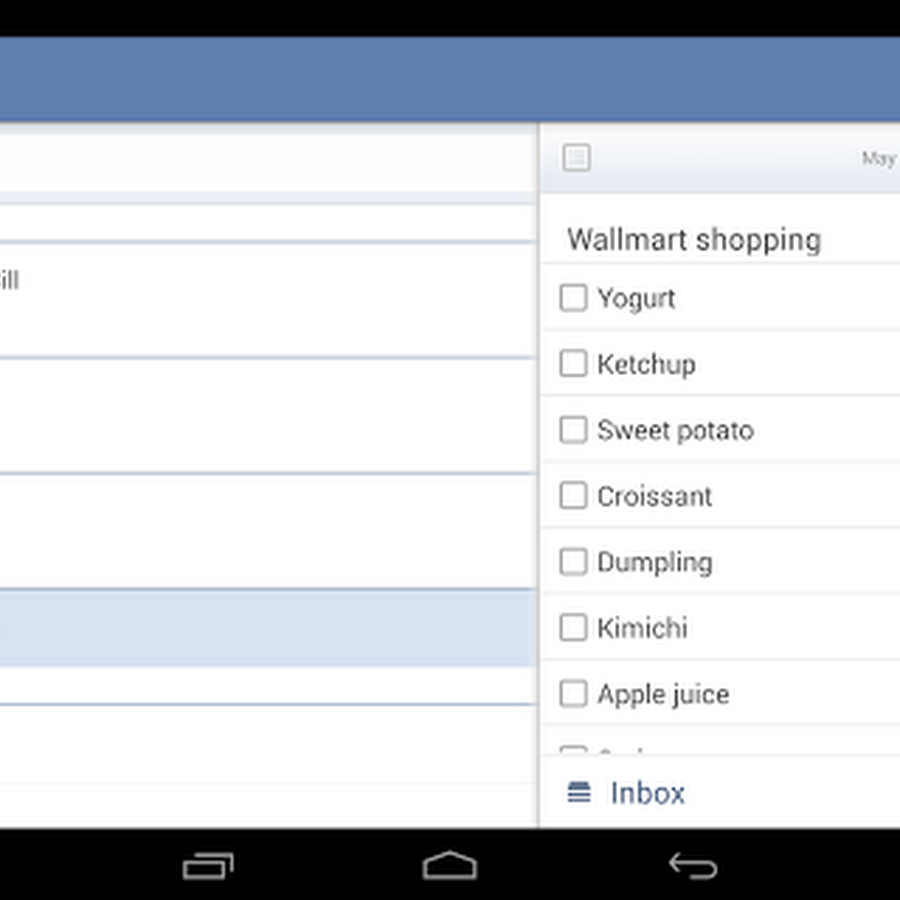This screenshot has height=900, width=900.
Task: Tick the Sweet potato checkbox
Action: 573,430
